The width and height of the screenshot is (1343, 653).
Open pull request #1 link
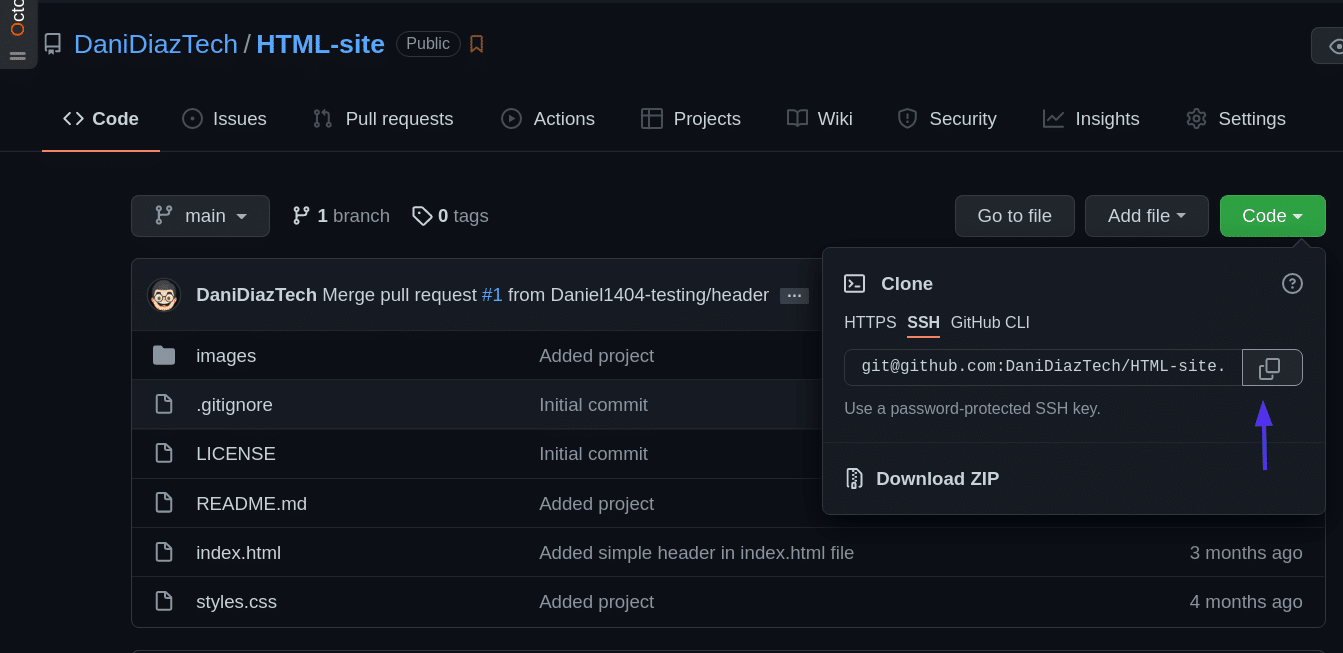pyautogui.click(x=492, y=294)
